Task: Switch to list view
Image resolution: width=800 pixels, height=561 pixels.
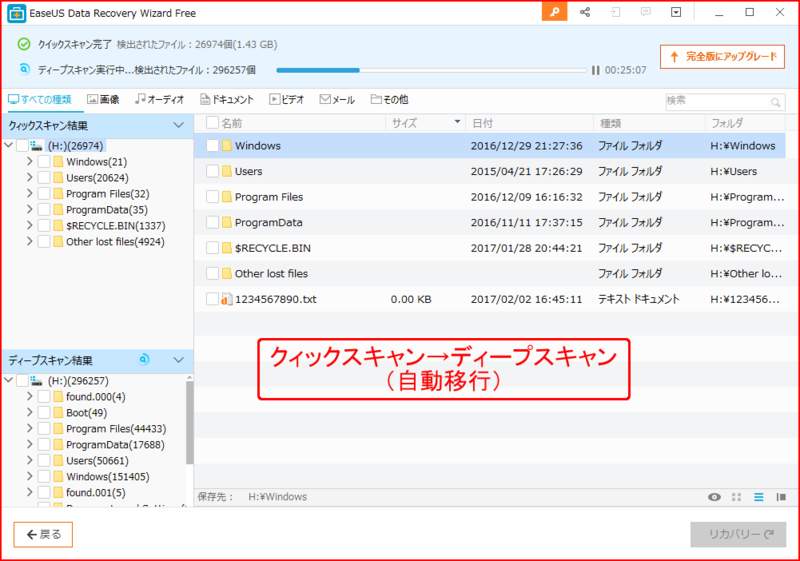Action: [759, 497]
